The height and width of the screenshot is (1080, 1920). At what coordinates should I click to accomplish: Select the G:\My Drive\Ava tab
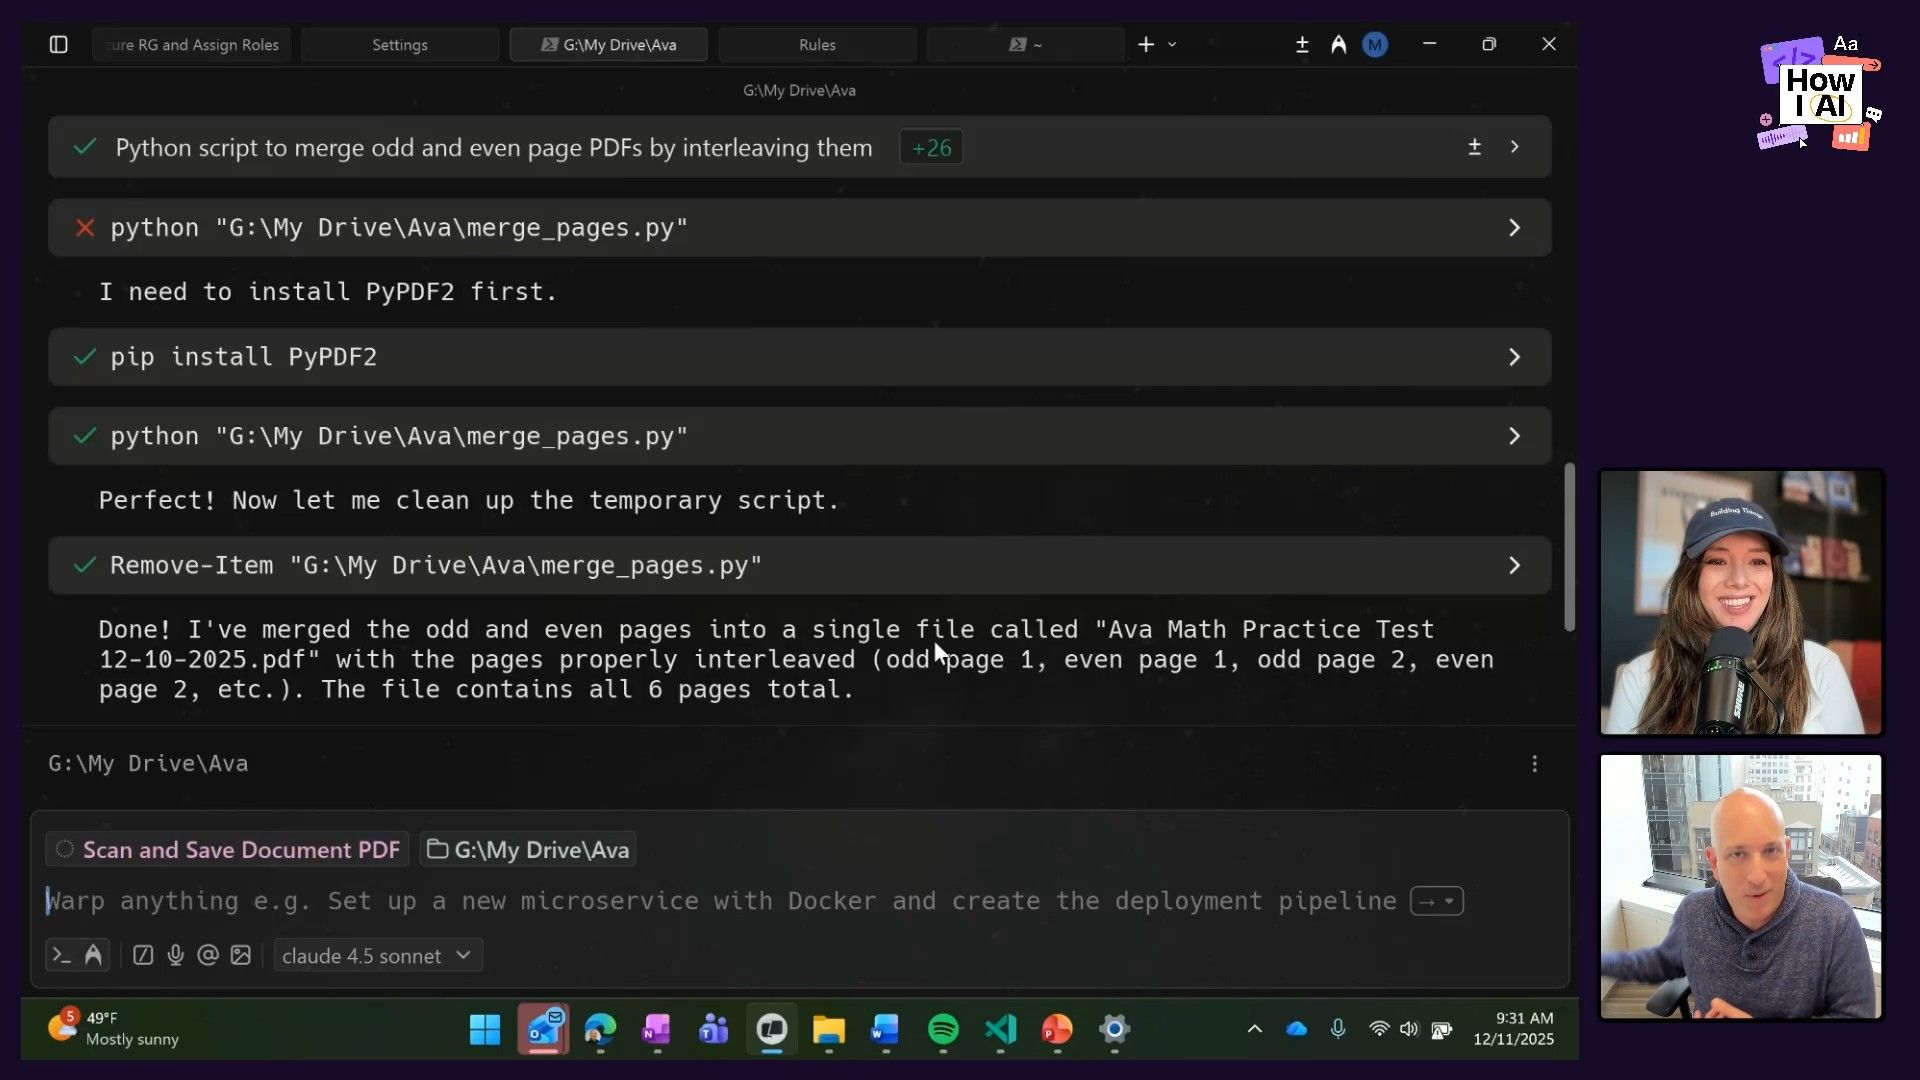[x=609, y=44]
